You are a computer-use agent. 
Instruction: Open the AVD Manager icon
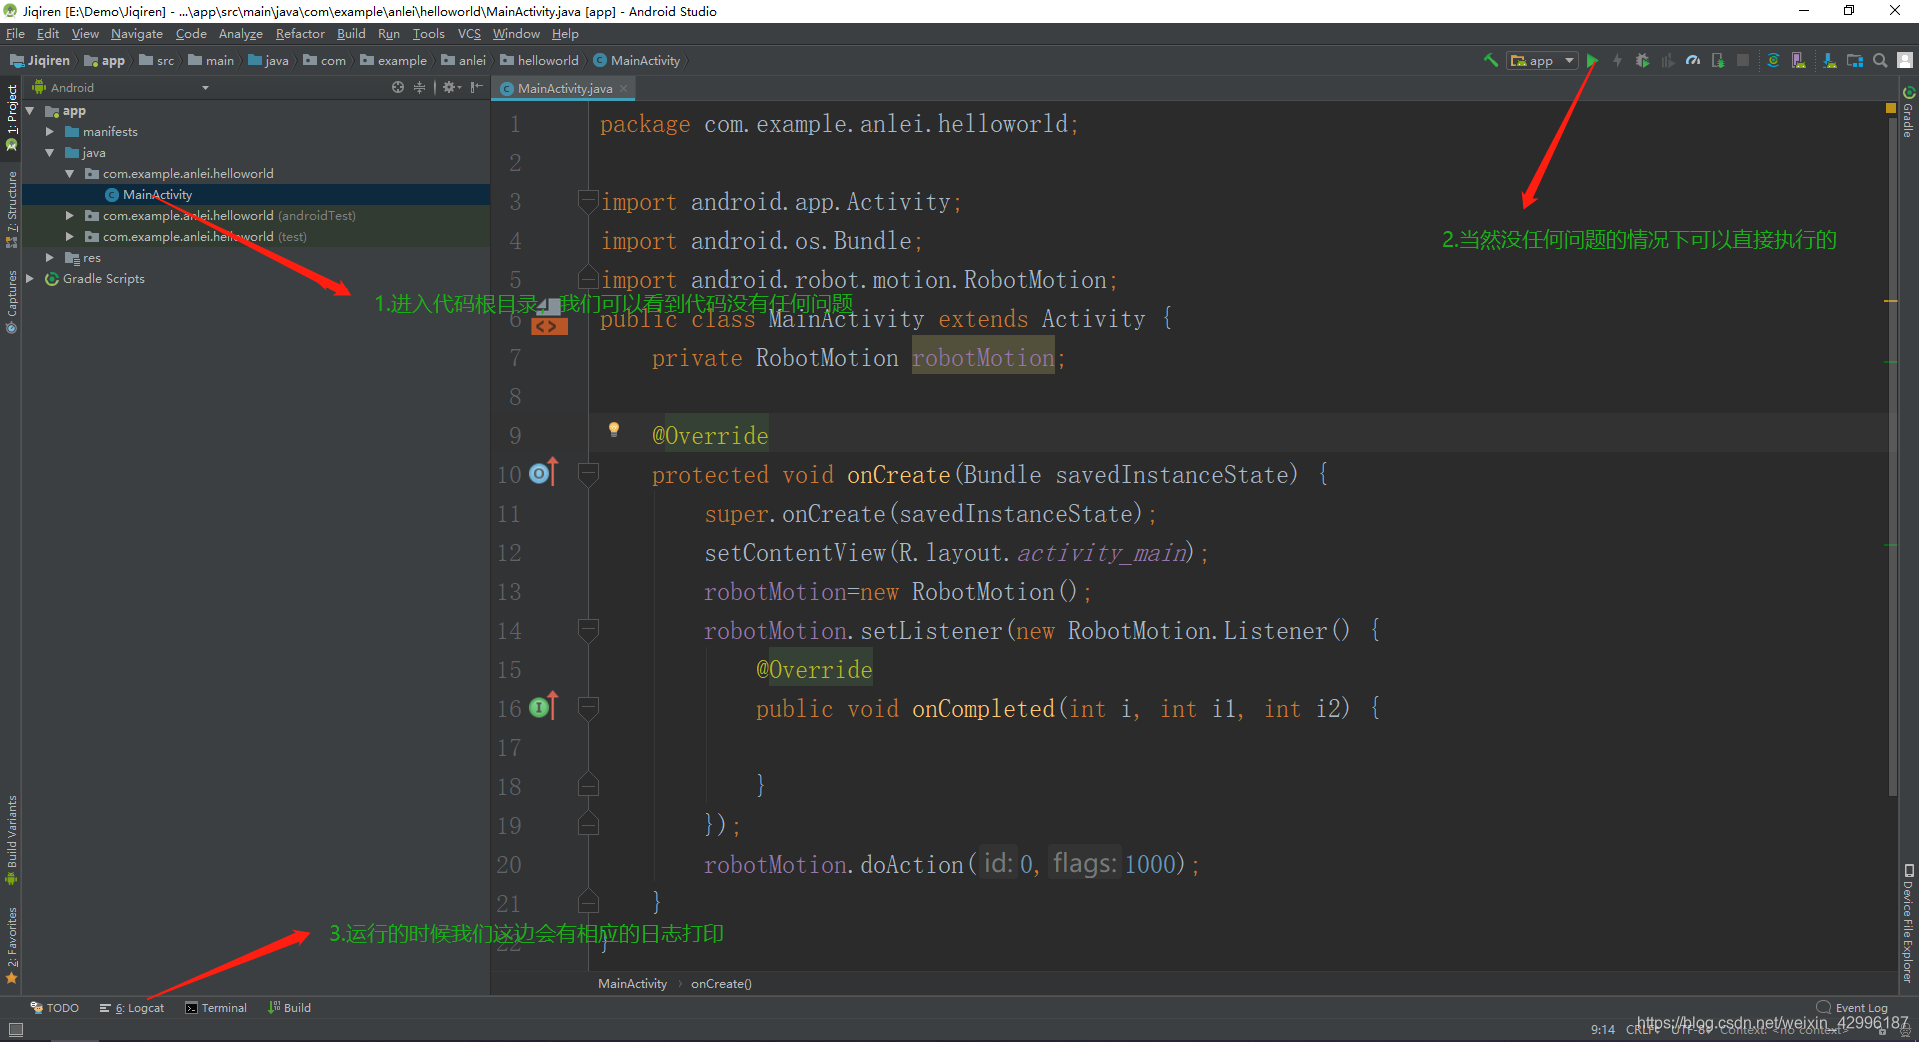1799,61
